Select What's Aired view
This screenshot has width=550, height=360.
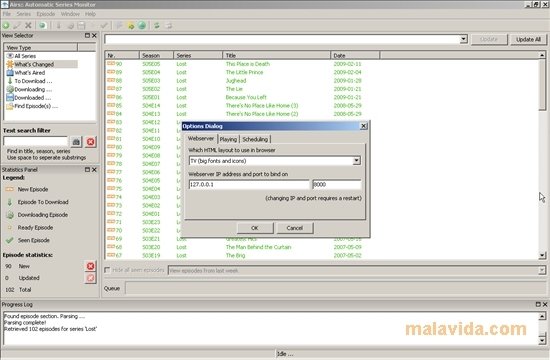tap(26, 73)
